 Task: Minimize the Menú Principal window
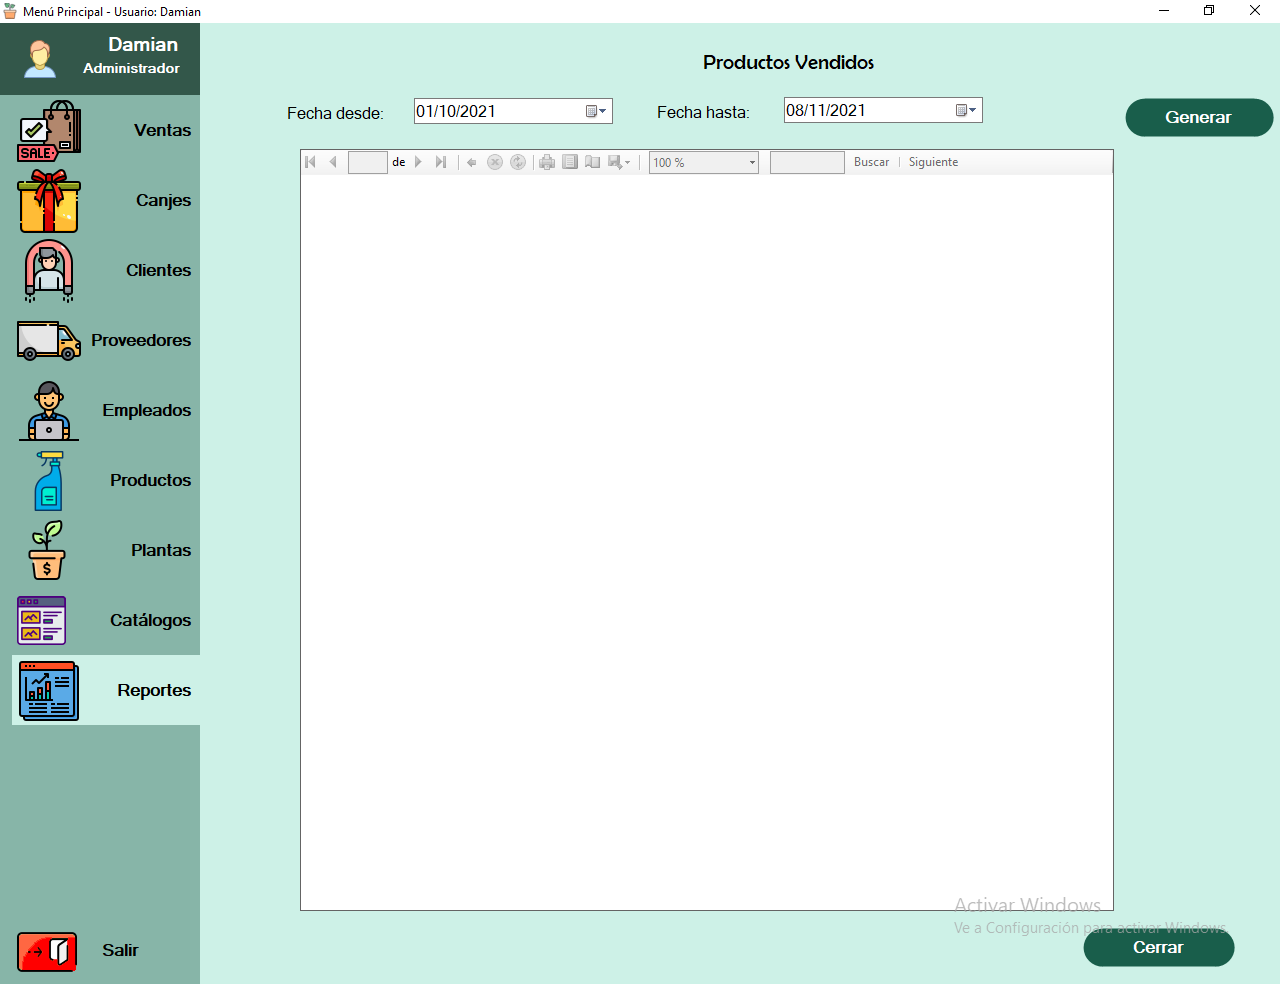pos(1164,11)
